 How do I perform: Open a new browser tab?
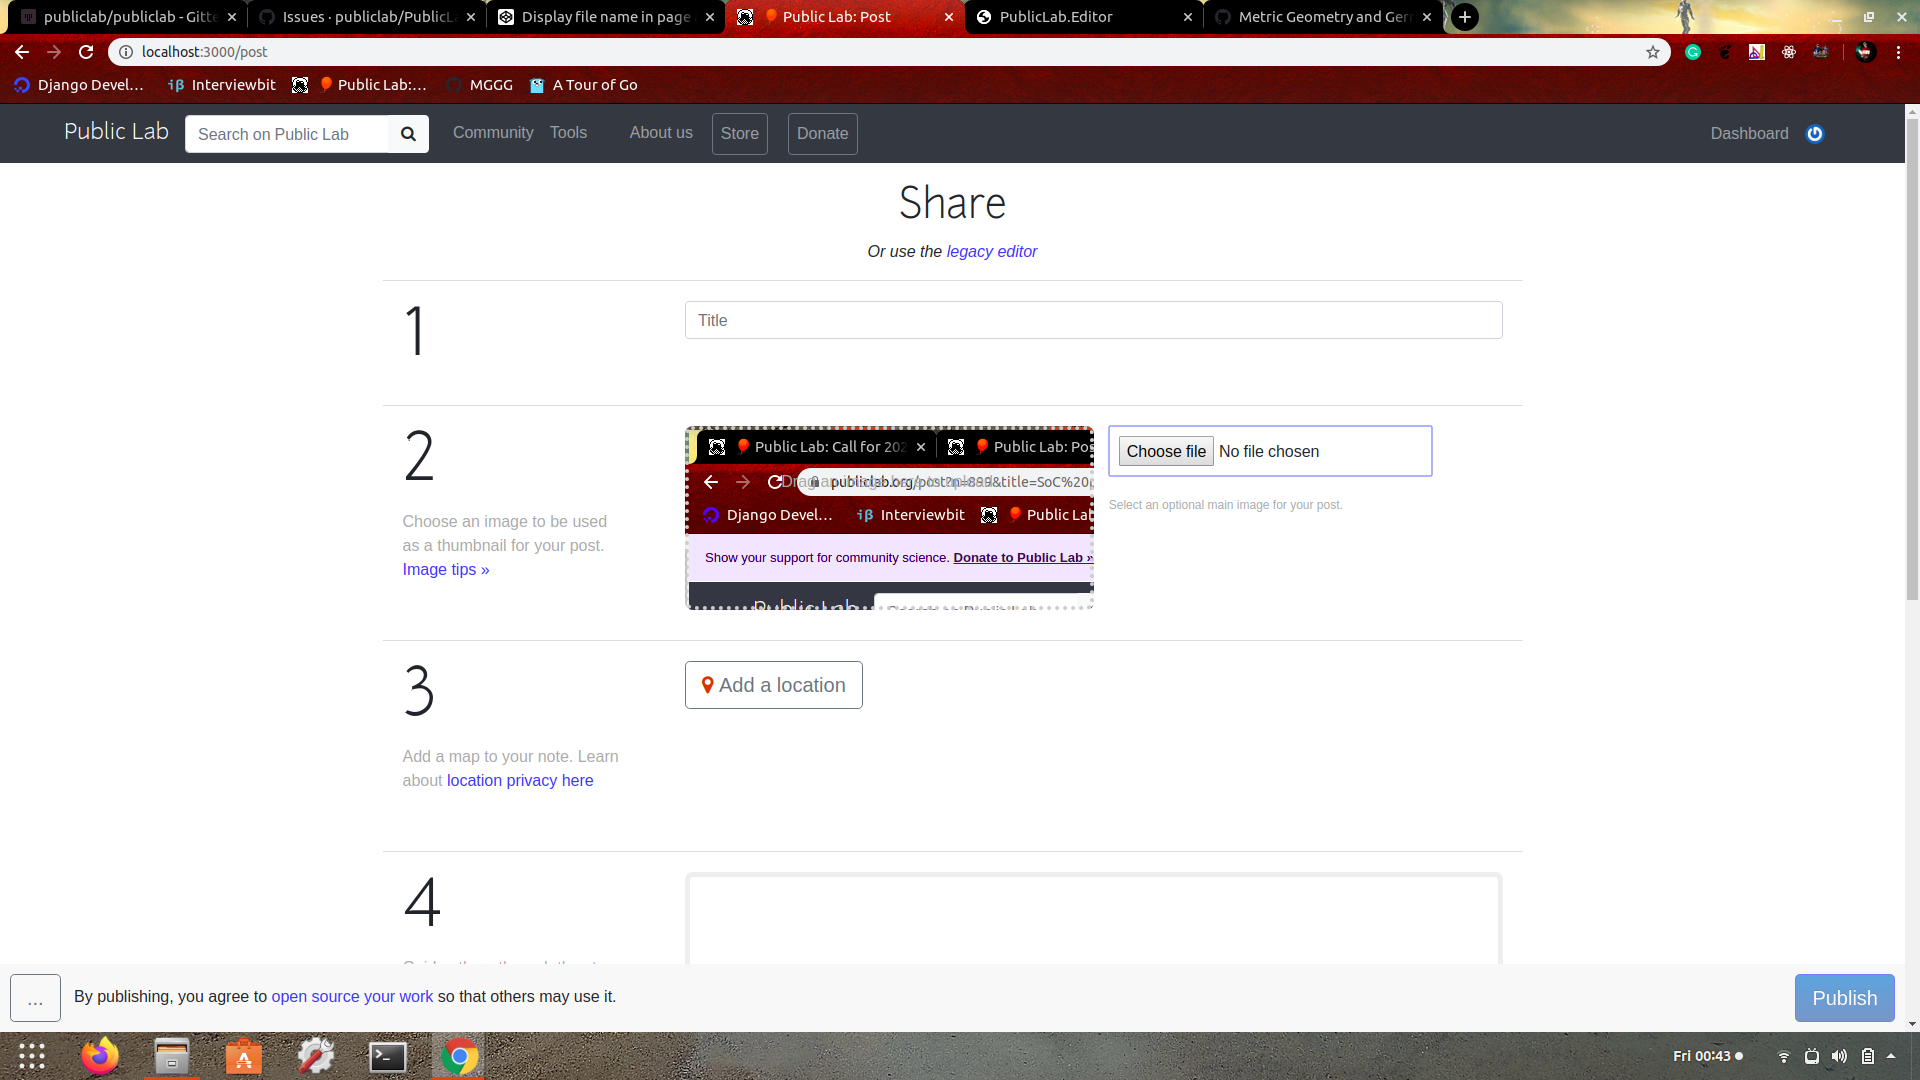(x=1465, y=17)
